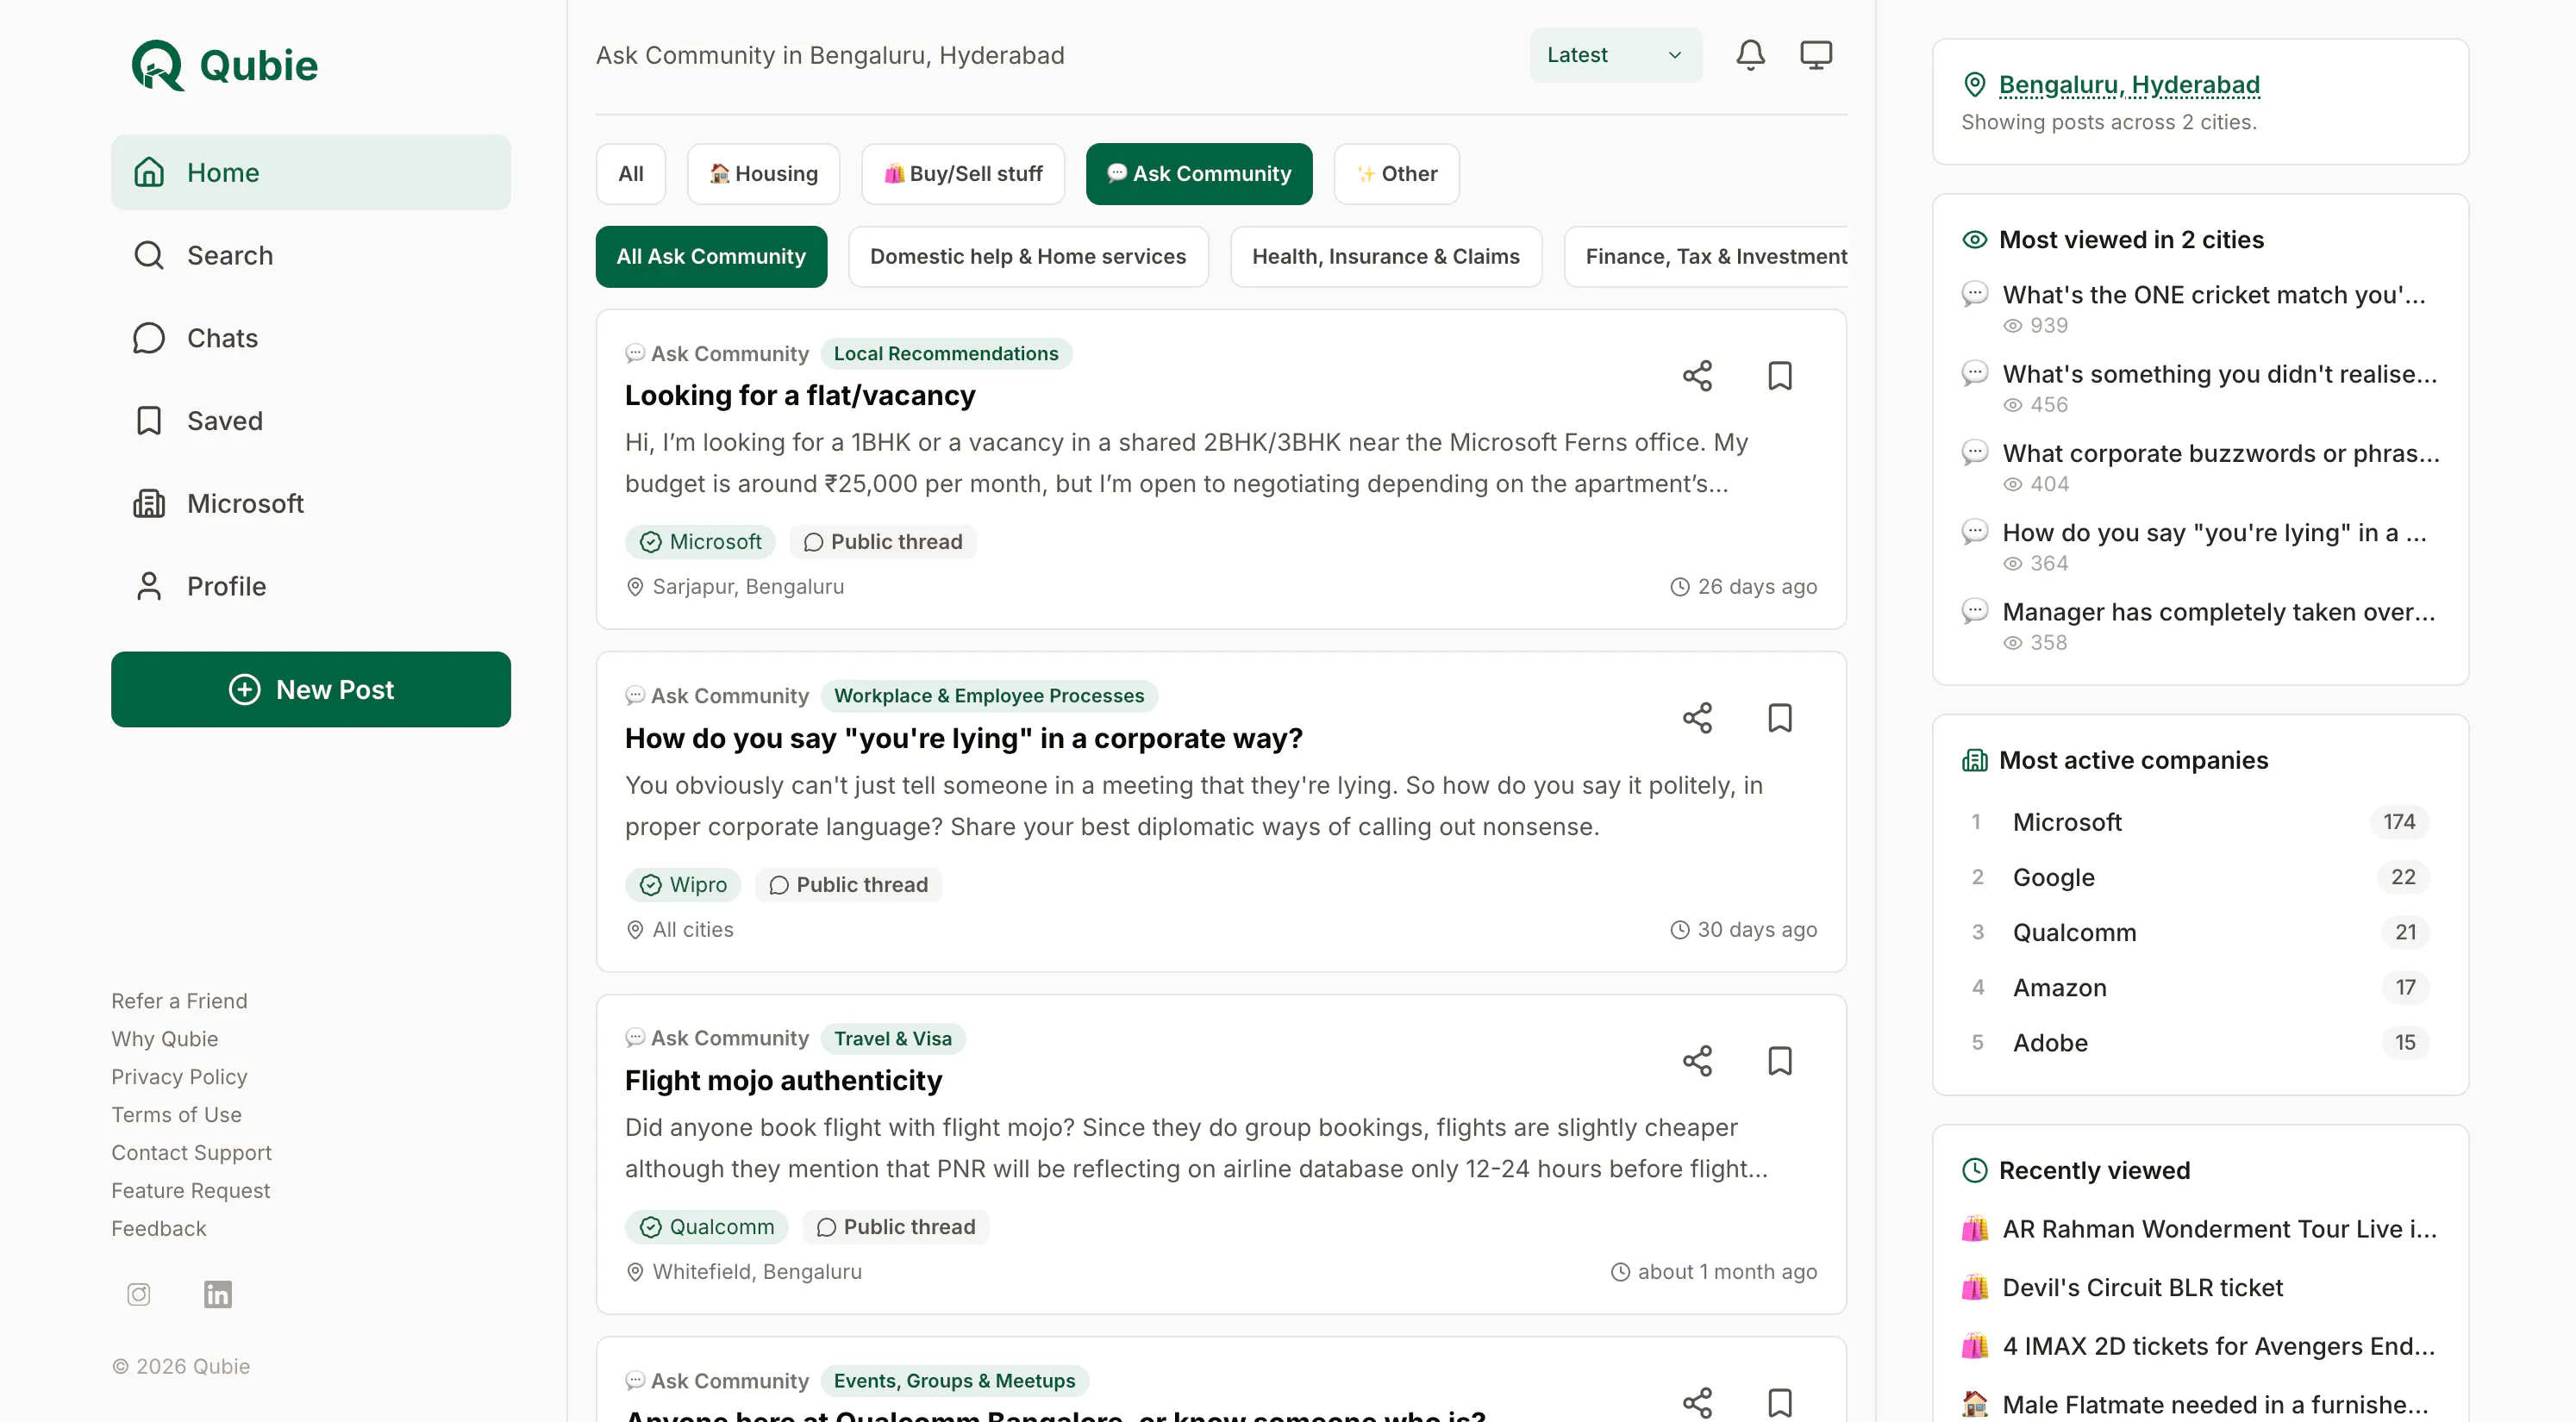Click the Qubie logo

tap(225, 65)
